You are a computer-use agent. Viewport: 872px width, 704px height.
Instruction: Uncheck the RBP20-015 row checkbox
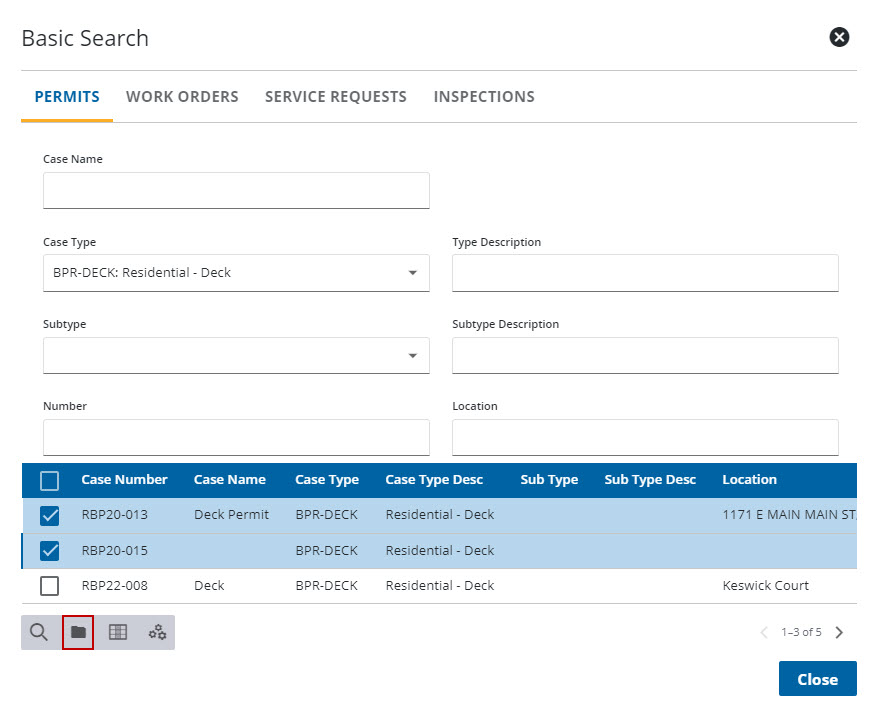tap(49, 550)
